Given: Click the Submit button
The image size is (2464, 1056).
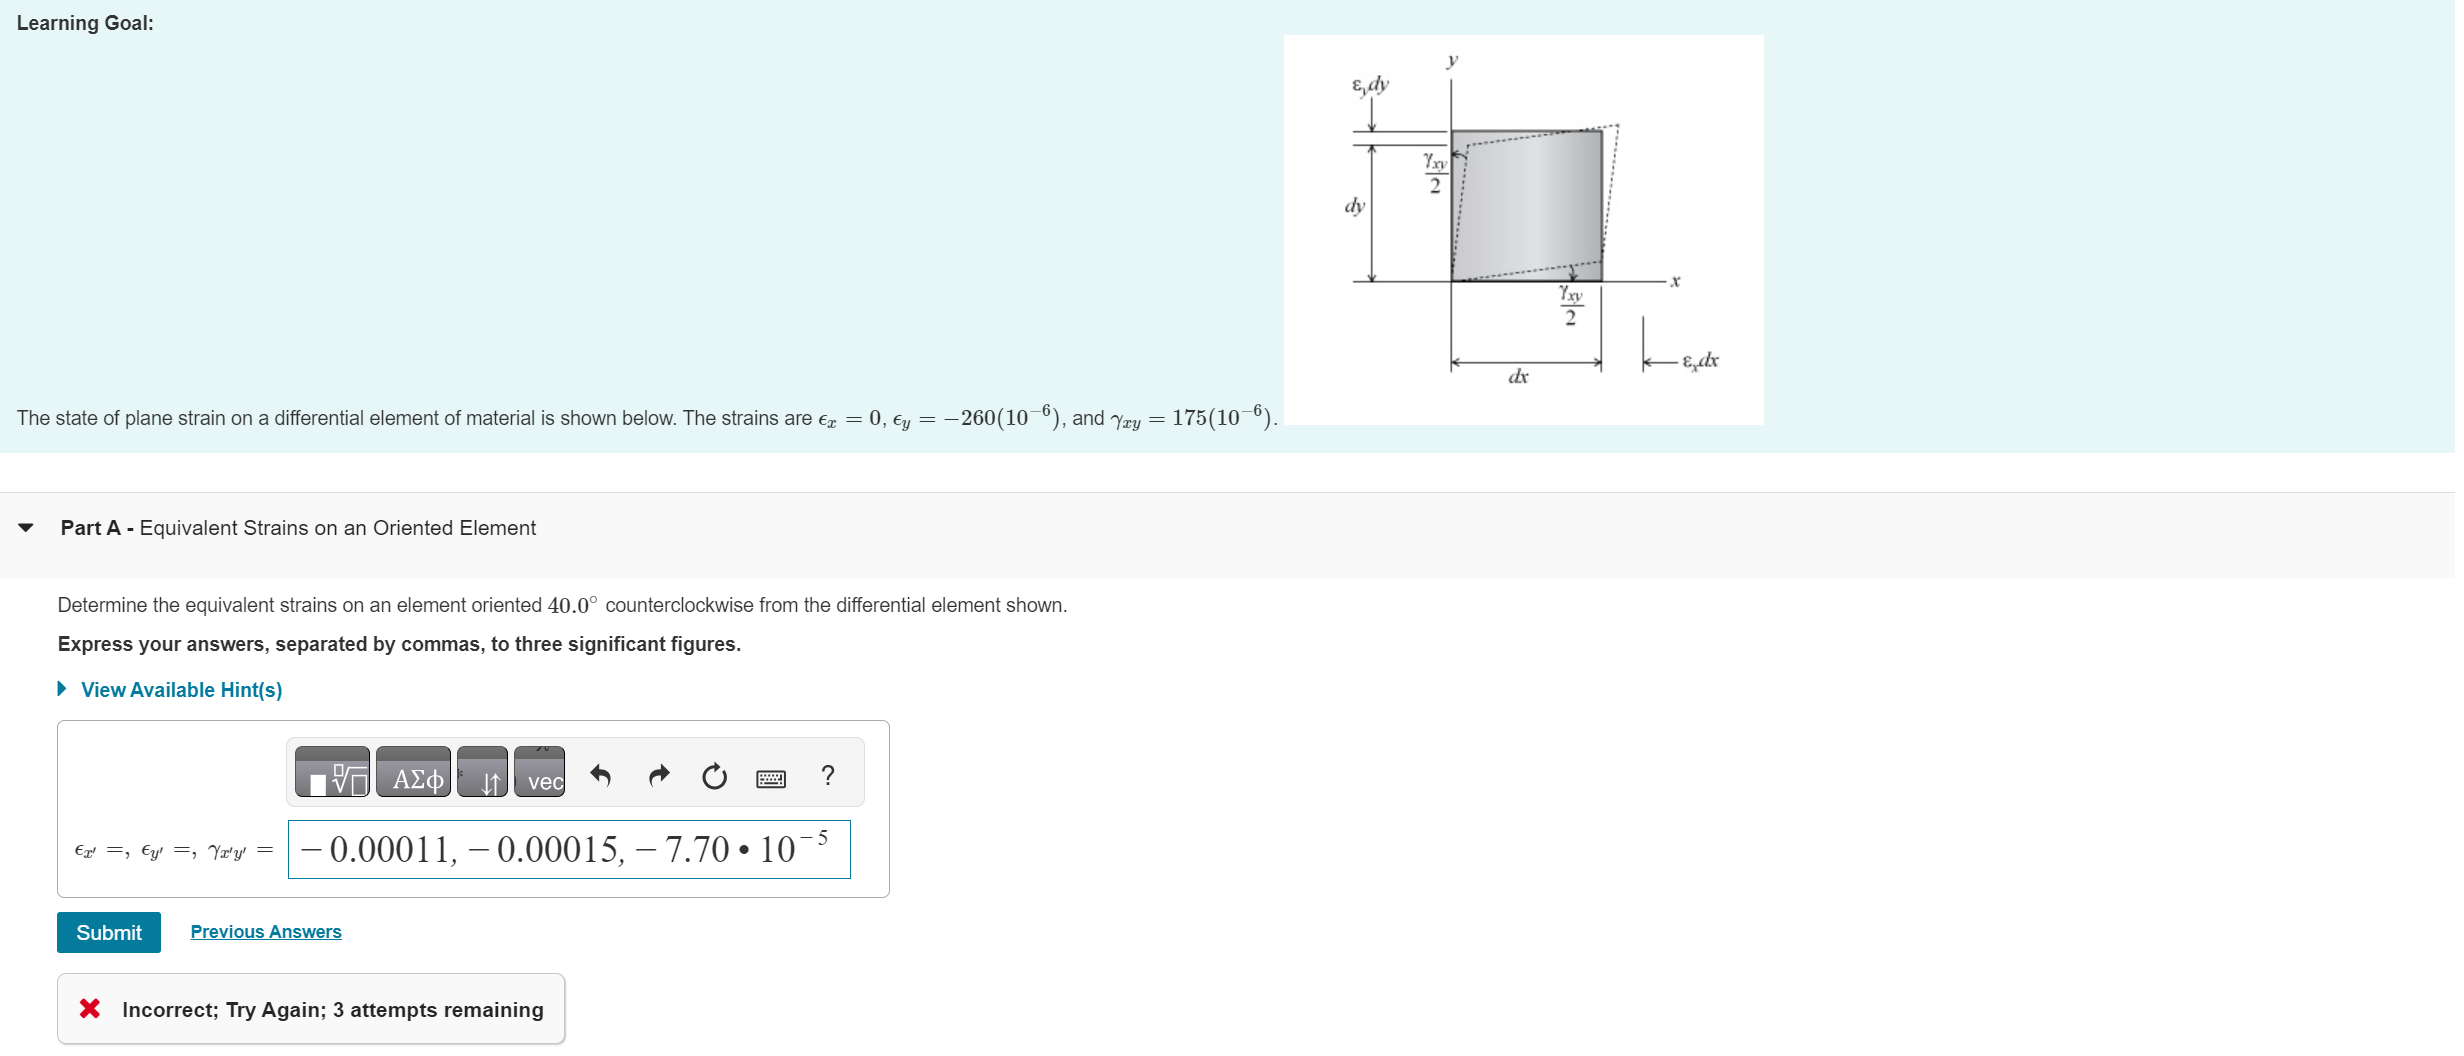Looking at the screenshot, I should point(108,932).
